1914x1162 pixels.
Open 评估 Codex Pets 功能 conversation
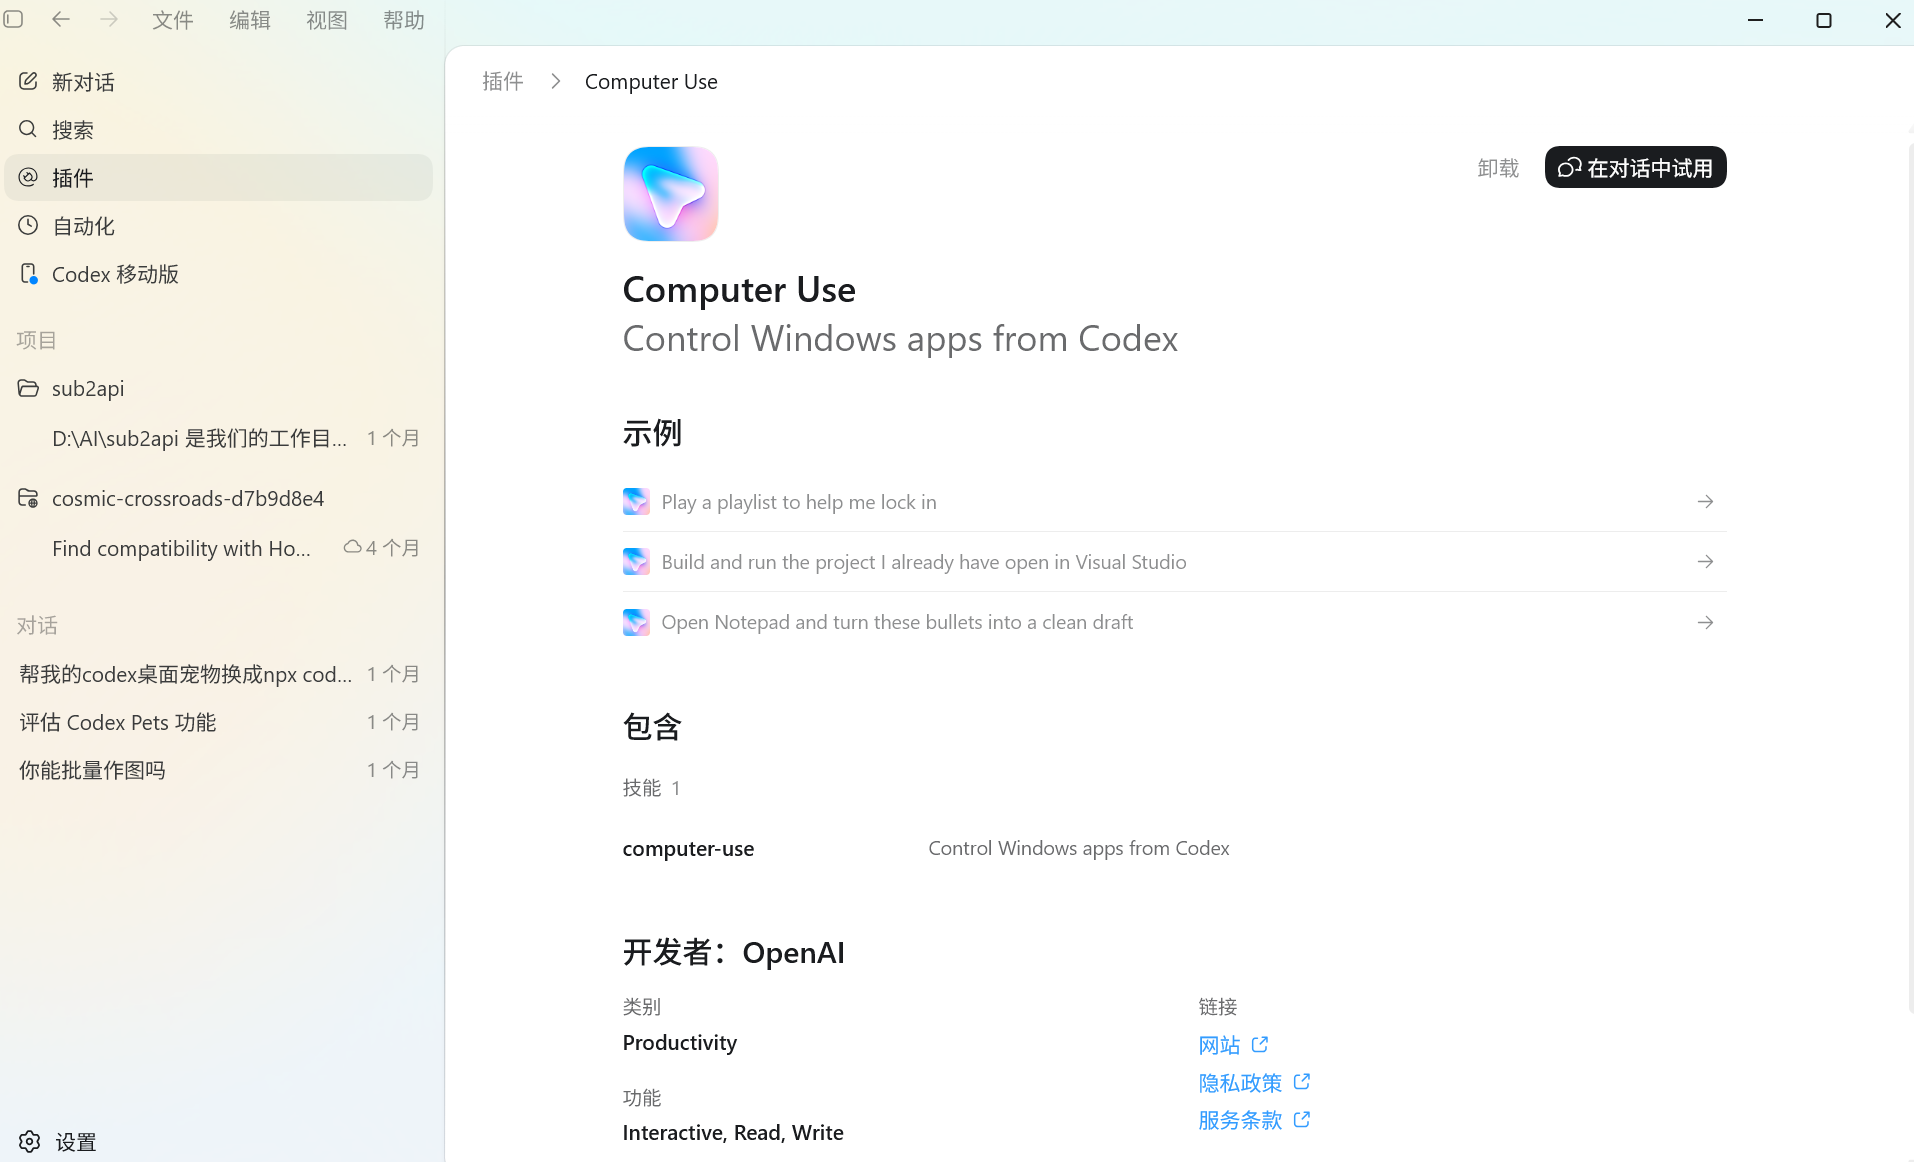coord(218,722)
